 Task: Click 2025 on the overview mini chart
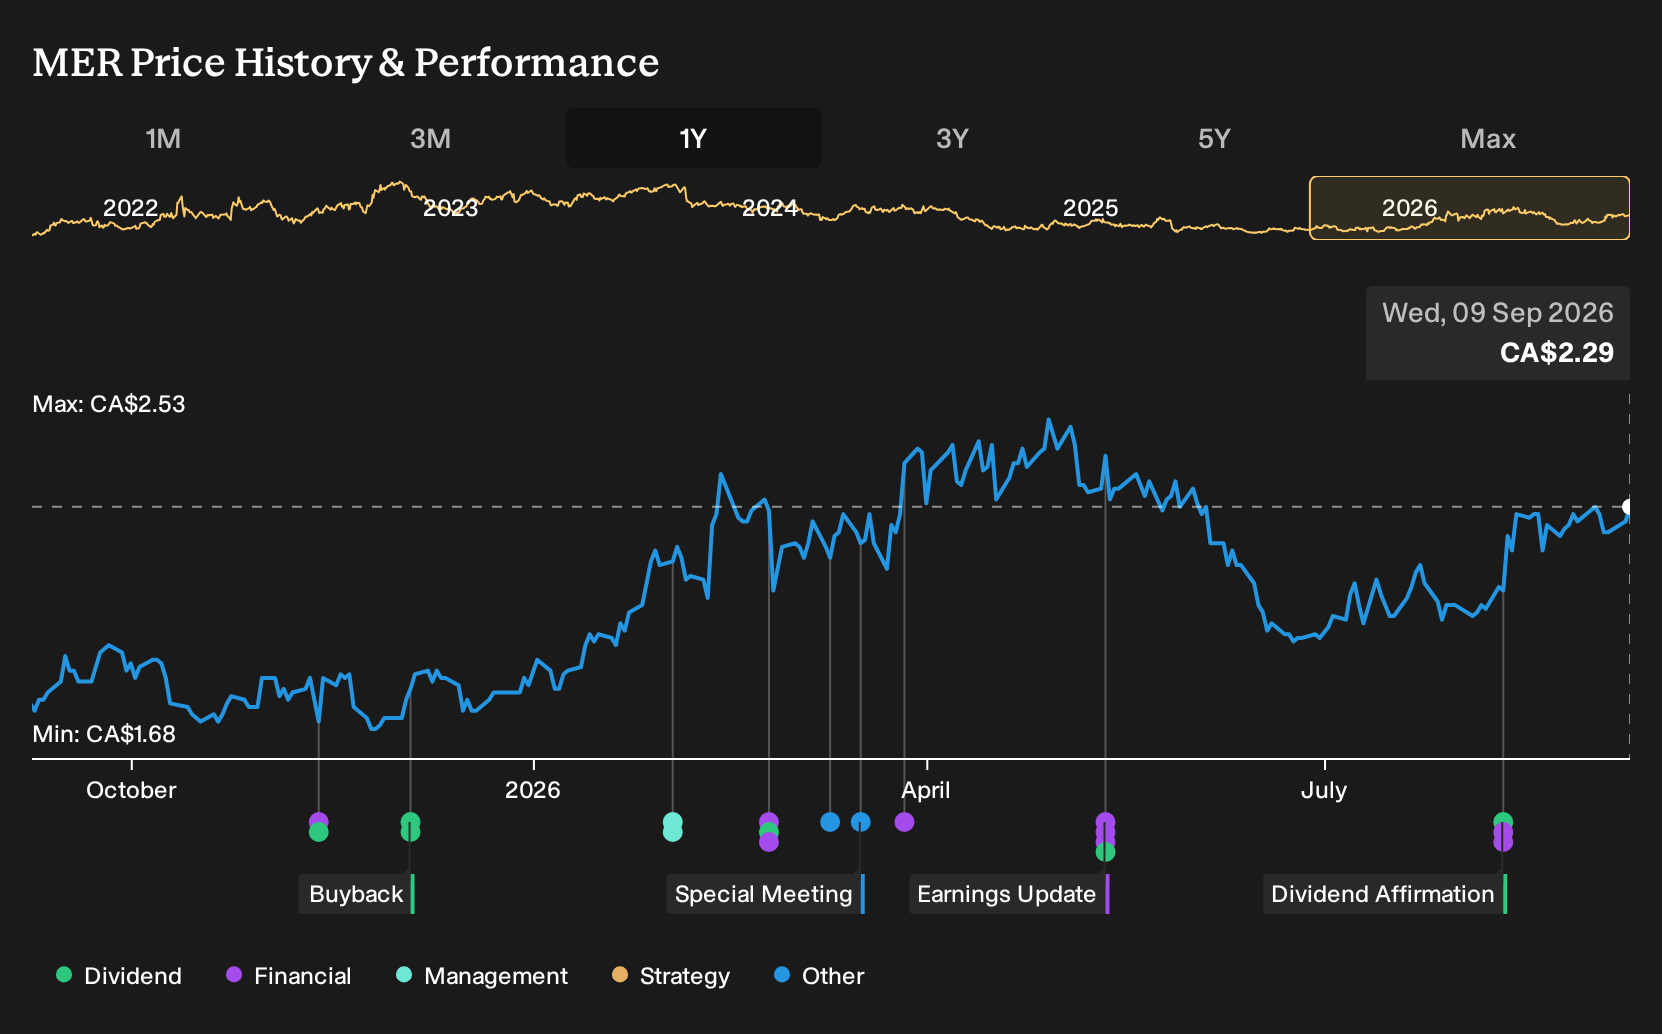coord(1090,208)
